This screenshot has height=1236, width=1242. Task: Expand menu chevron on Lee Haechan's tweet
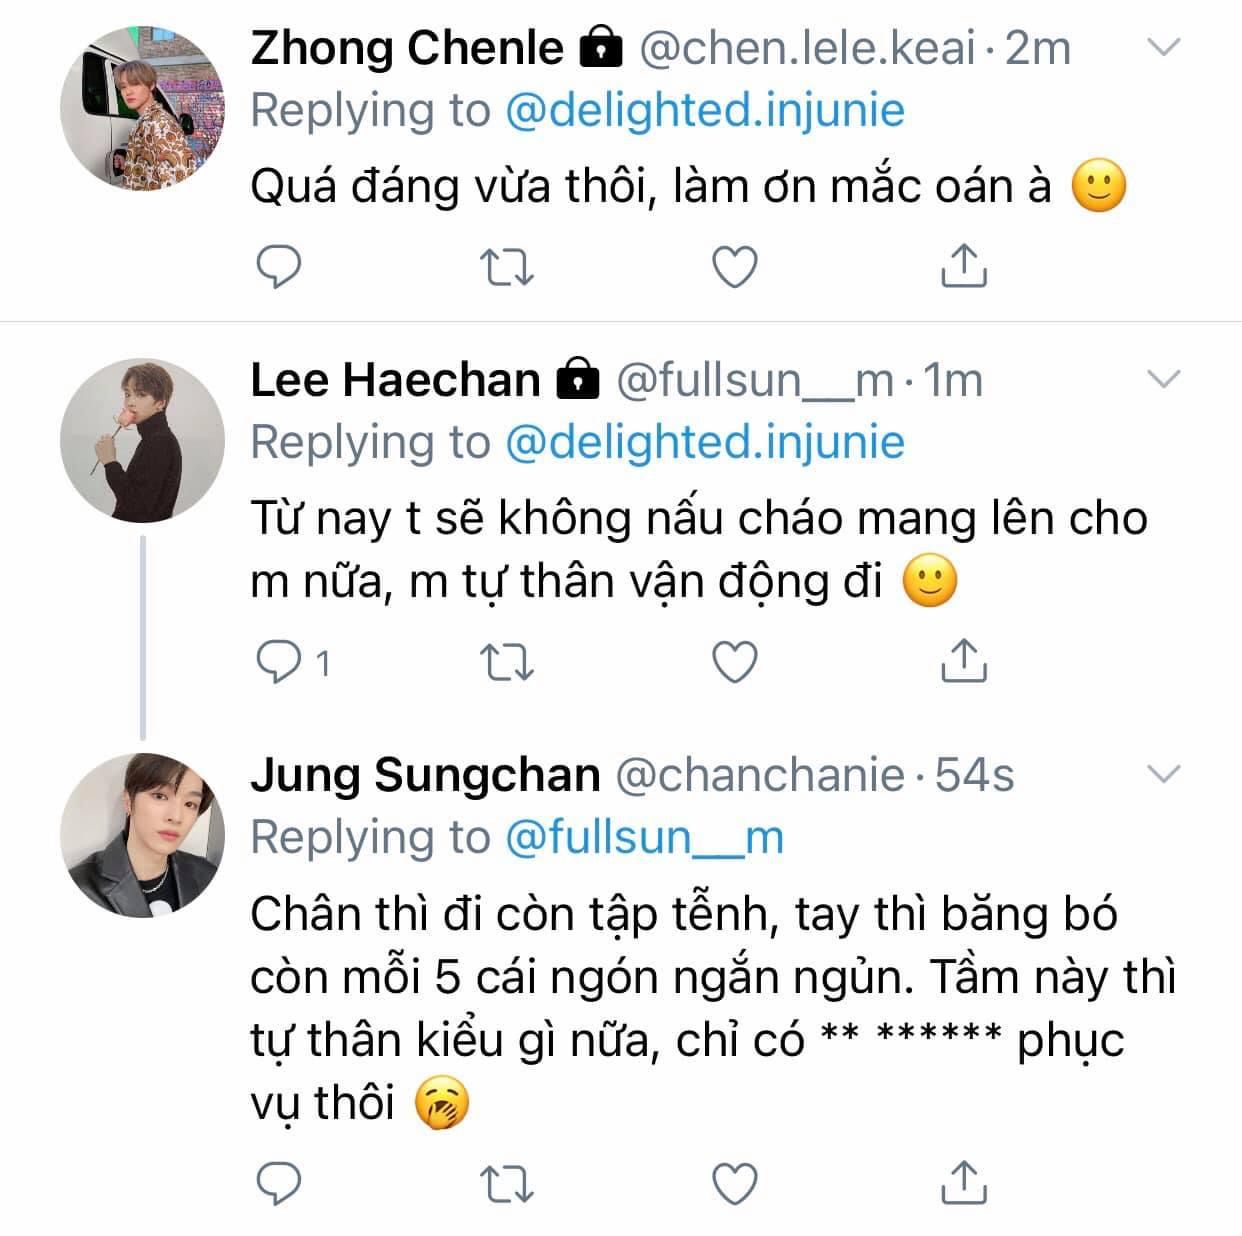click(x=1163, y=379)
